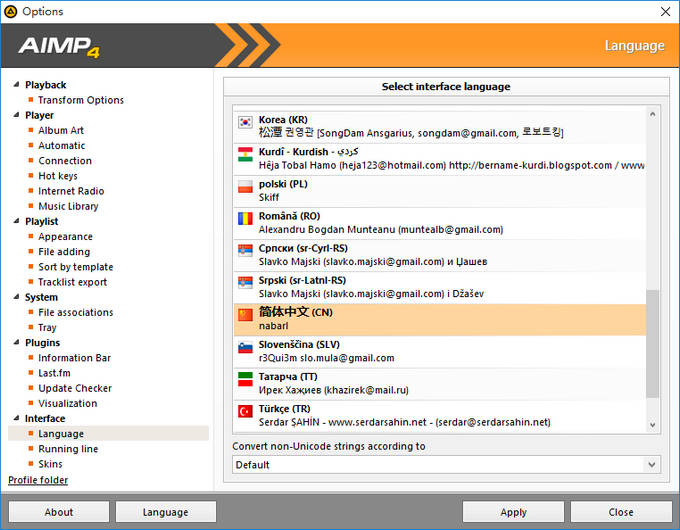Click the Turkish flag icon
The width and height of the screenshot is (680, 530).
coord(245,411)
